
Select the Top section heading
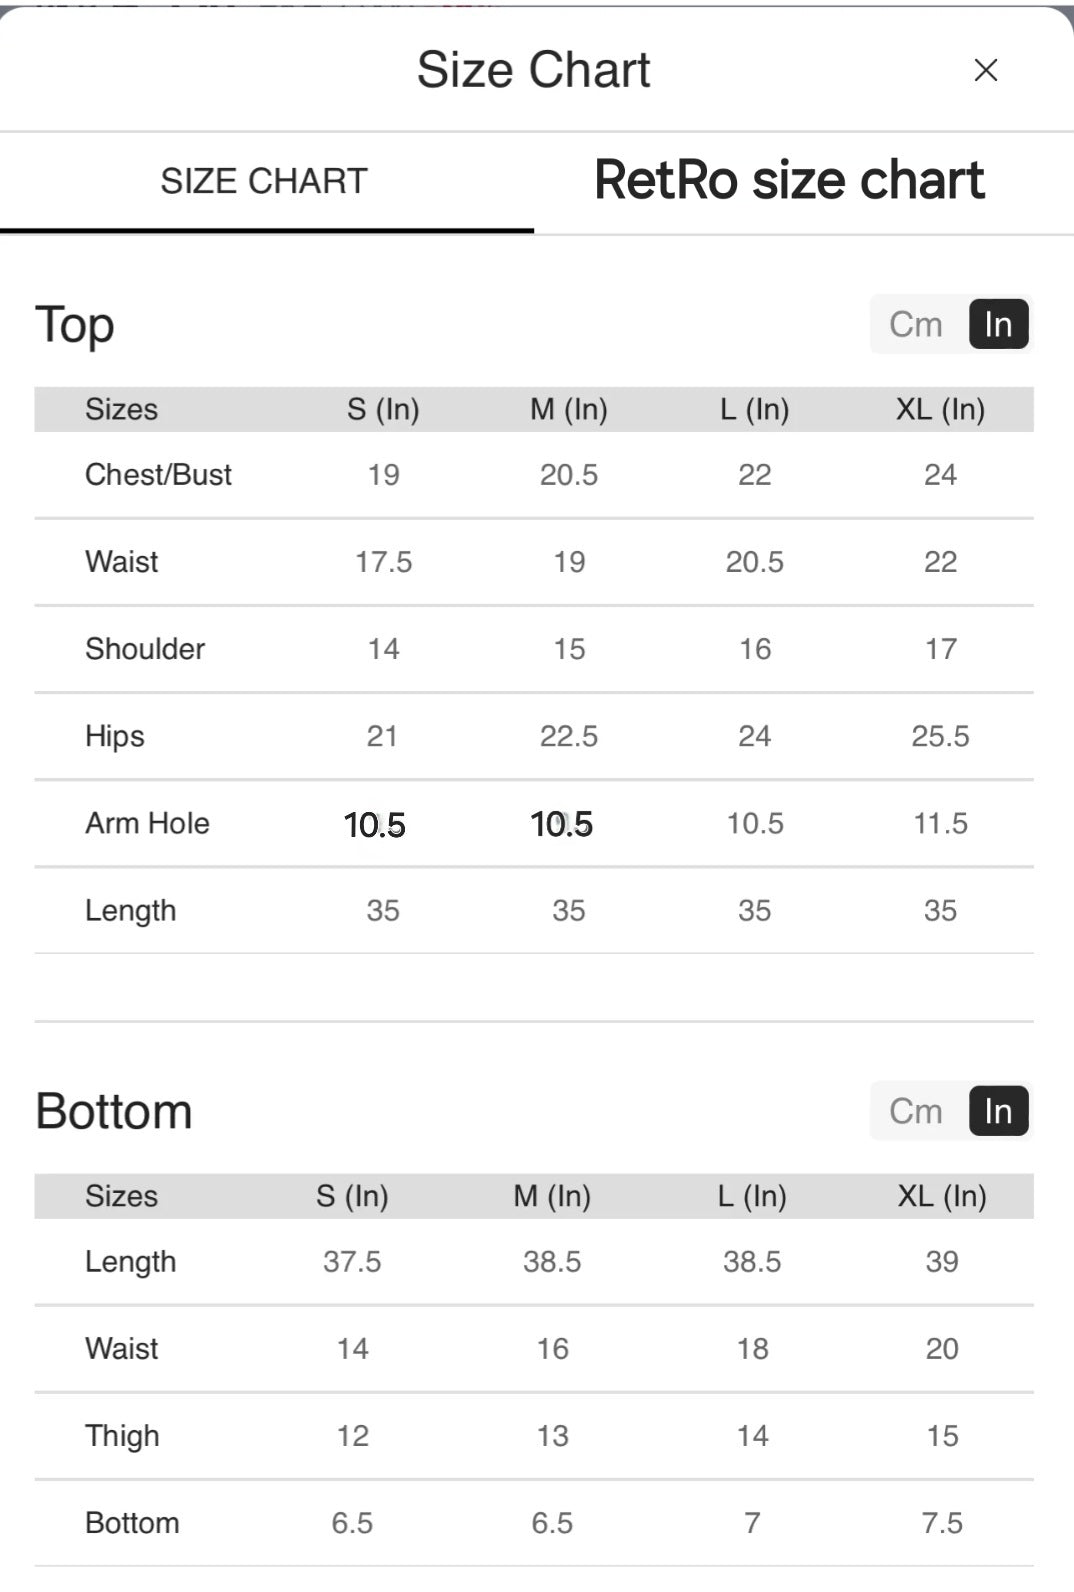[75, 326]
